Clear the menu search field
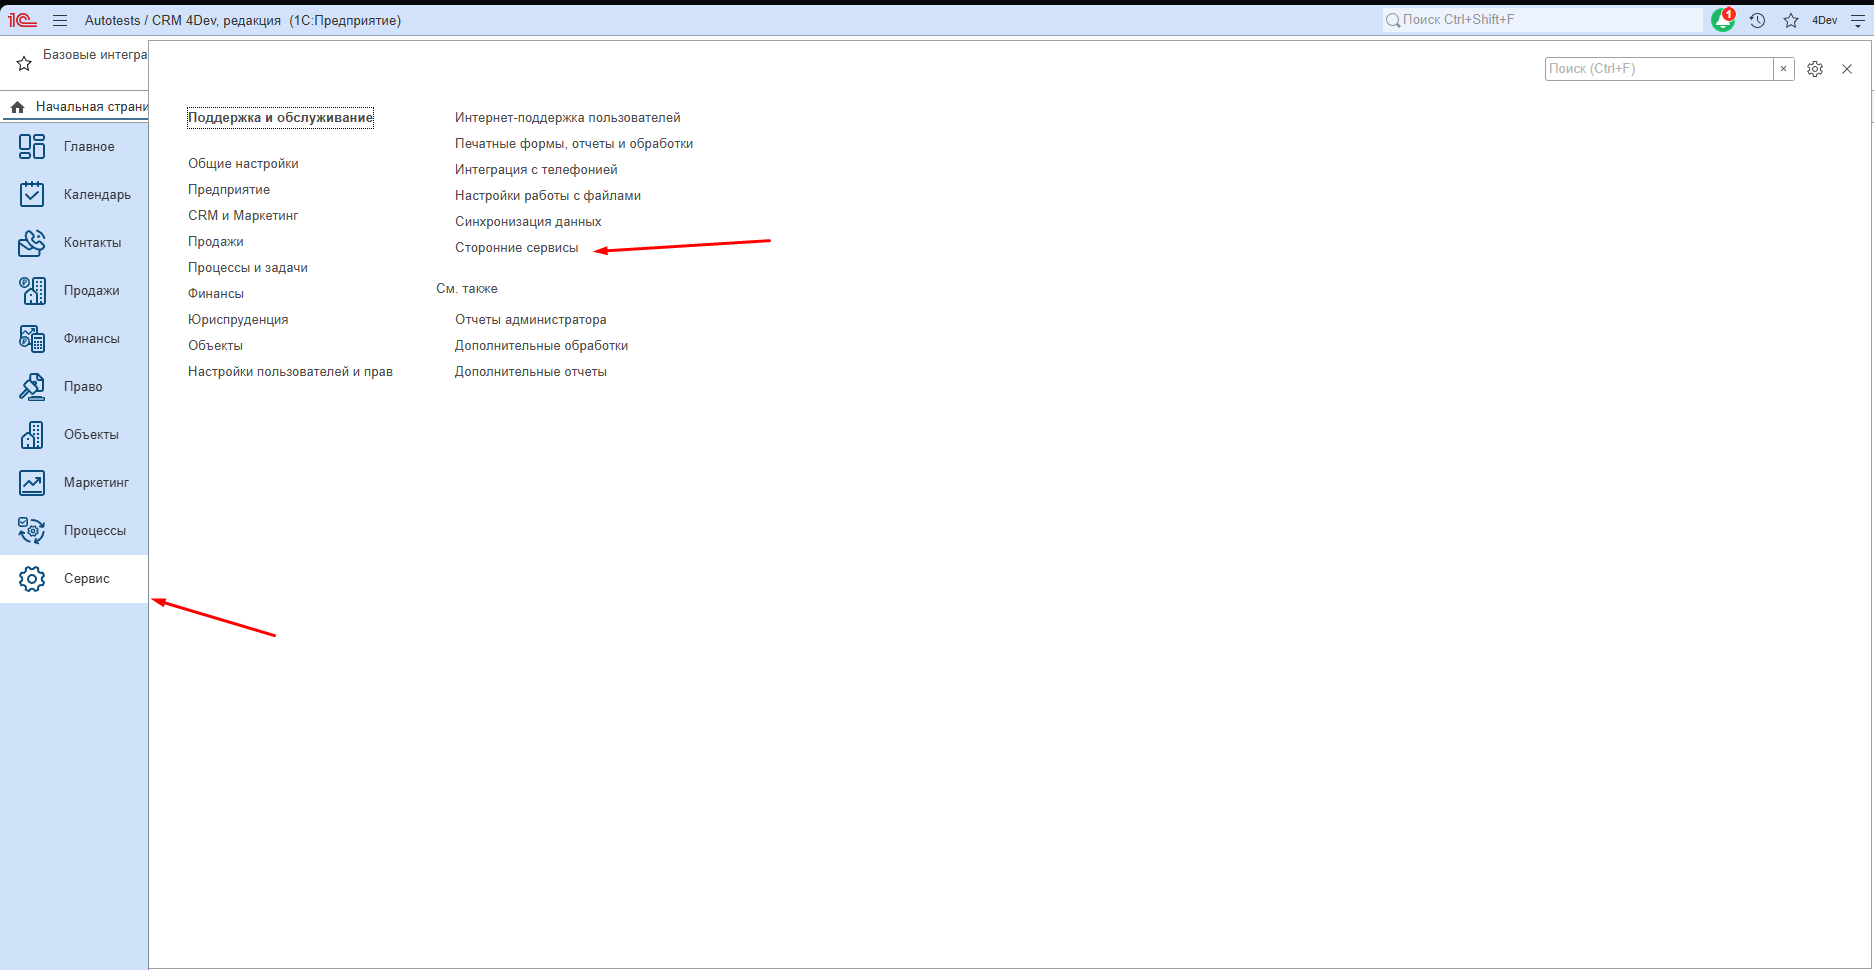 pyautogui.click(x=1783, y=69)
